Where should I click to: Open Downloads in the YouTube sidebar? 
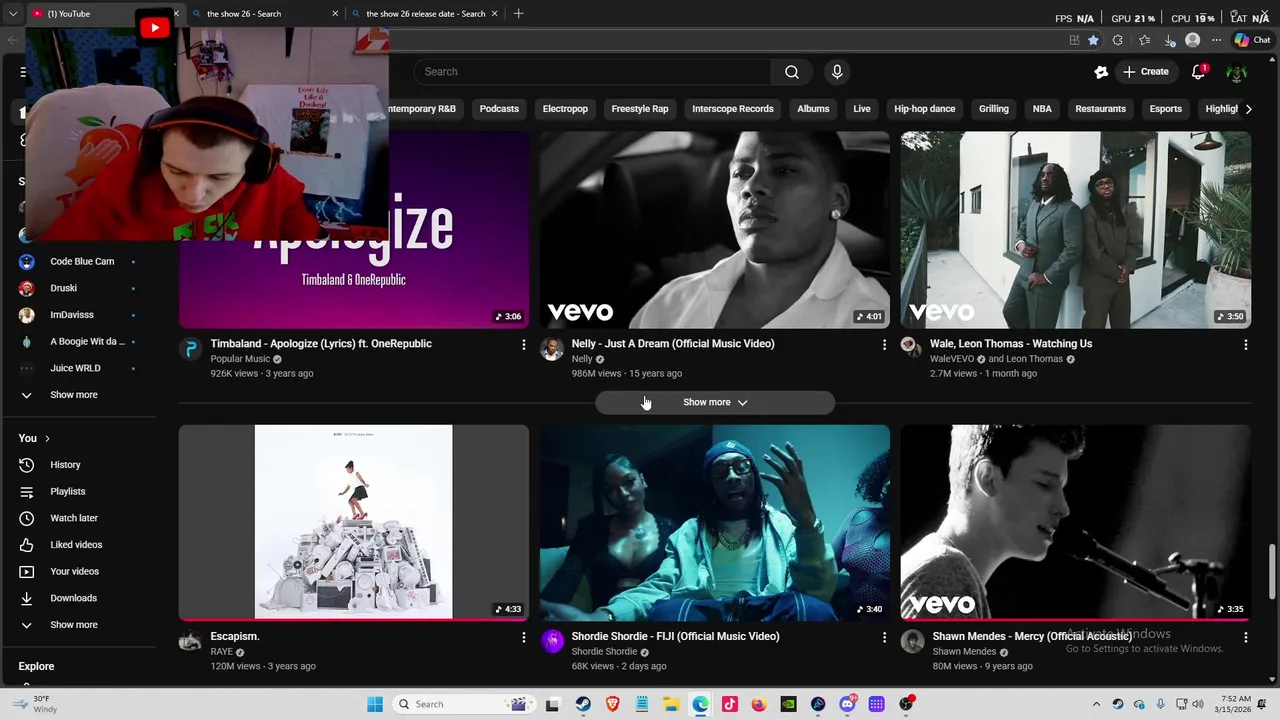[x=74, y=598]
